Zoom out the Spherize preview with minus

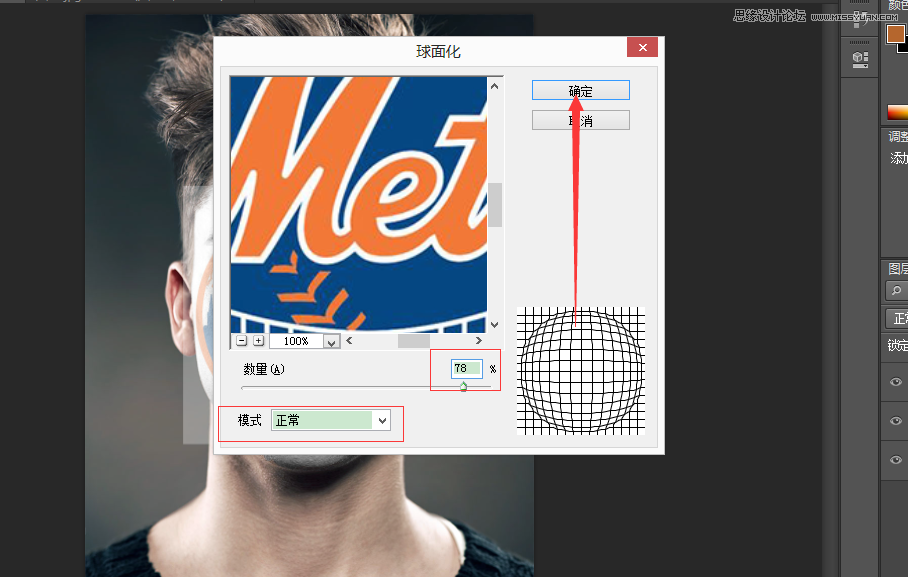[242, 341]
